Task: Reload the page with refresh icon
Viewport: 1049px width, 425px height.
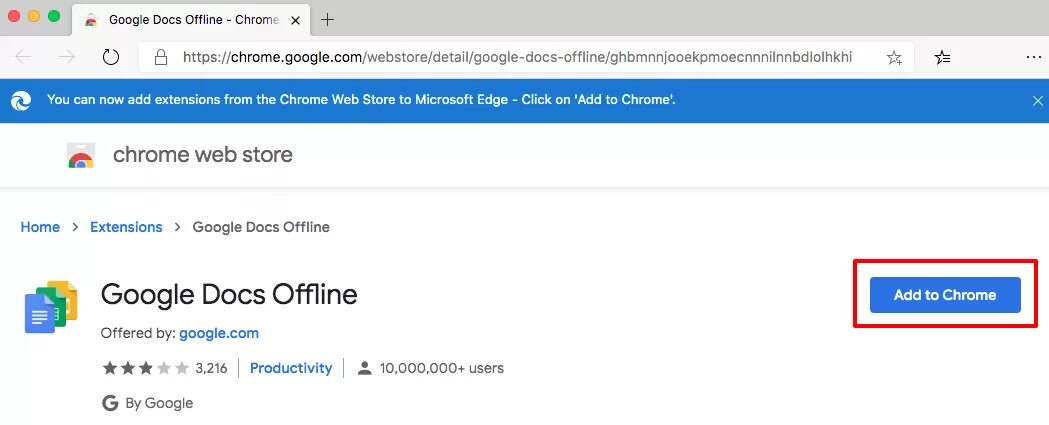Action: click(111, 57)
